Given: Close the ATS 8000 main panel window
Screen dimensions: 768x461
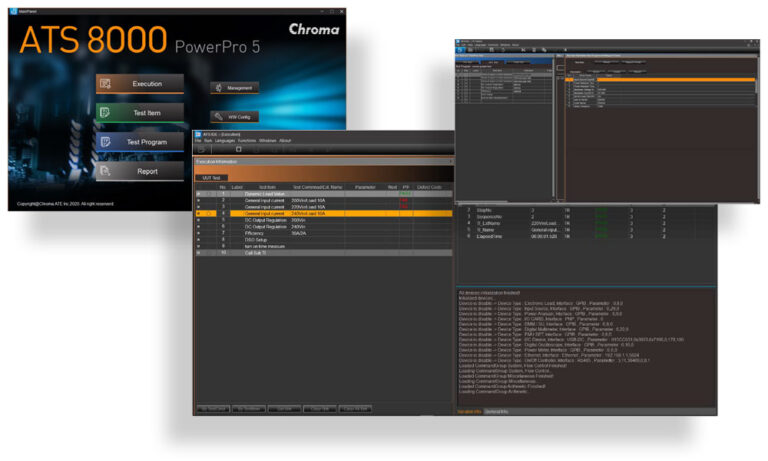Looking at the screenshot, I should click(x=341, y=11).
